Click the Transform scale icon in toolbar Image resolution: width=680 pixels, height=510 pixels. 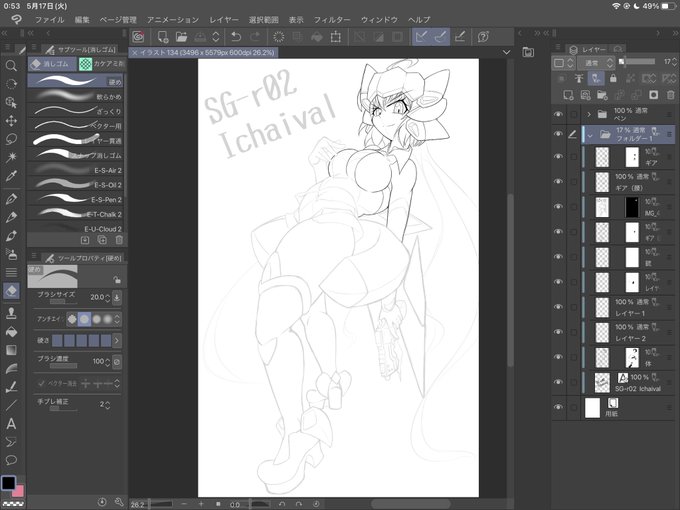336,37
